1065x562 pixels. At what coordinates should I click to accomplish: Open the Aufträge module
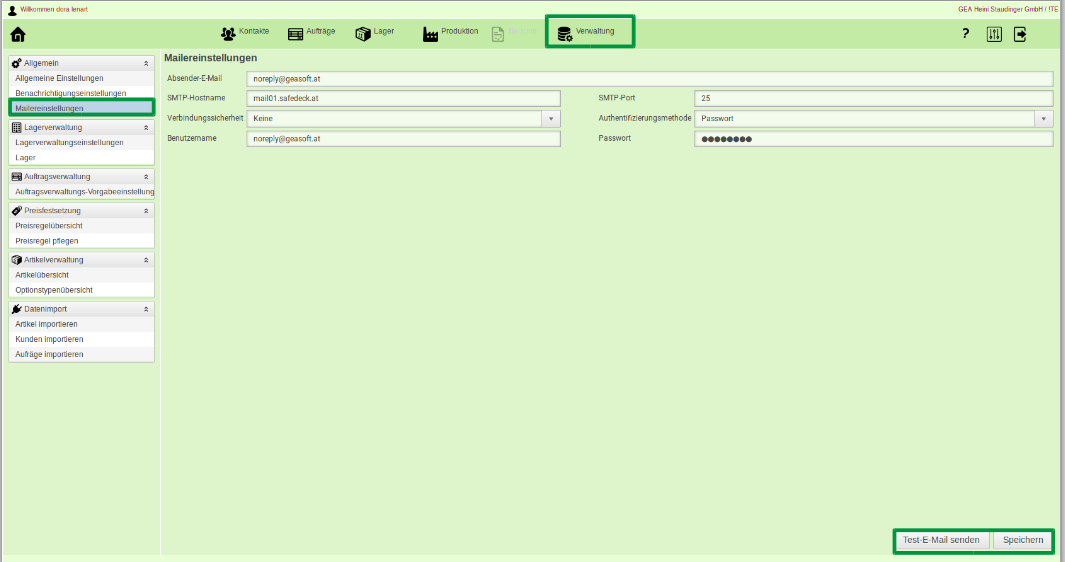coord(311,32)
